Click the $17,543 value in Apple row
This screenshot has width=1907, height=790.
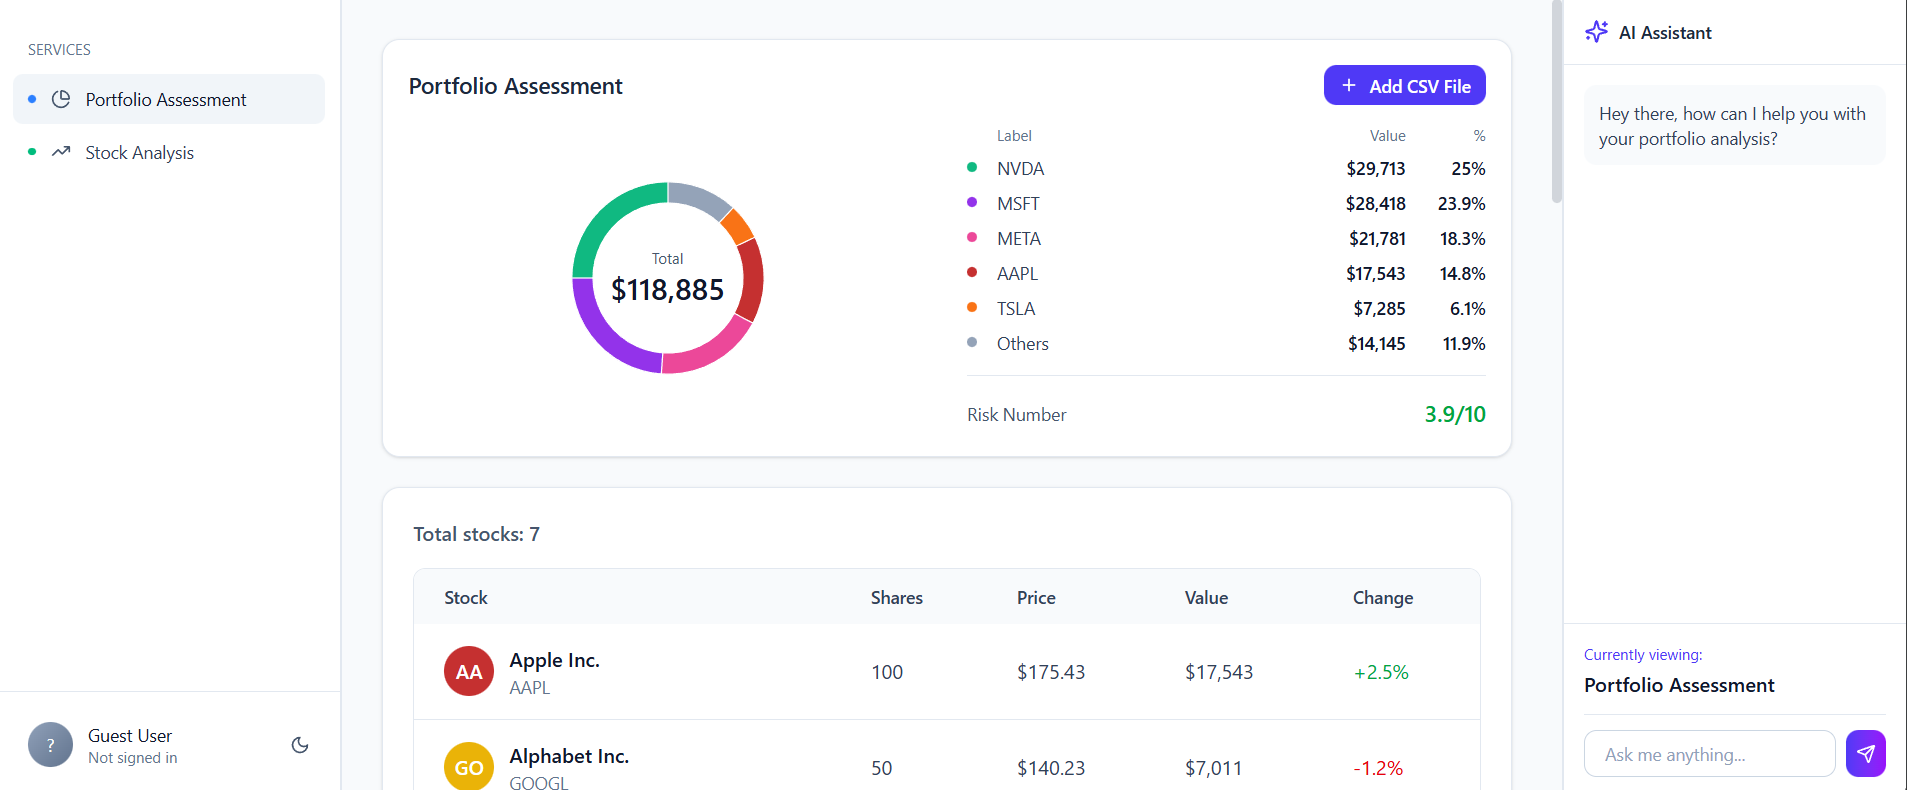pyautogui.click(x=1219, y=672)
